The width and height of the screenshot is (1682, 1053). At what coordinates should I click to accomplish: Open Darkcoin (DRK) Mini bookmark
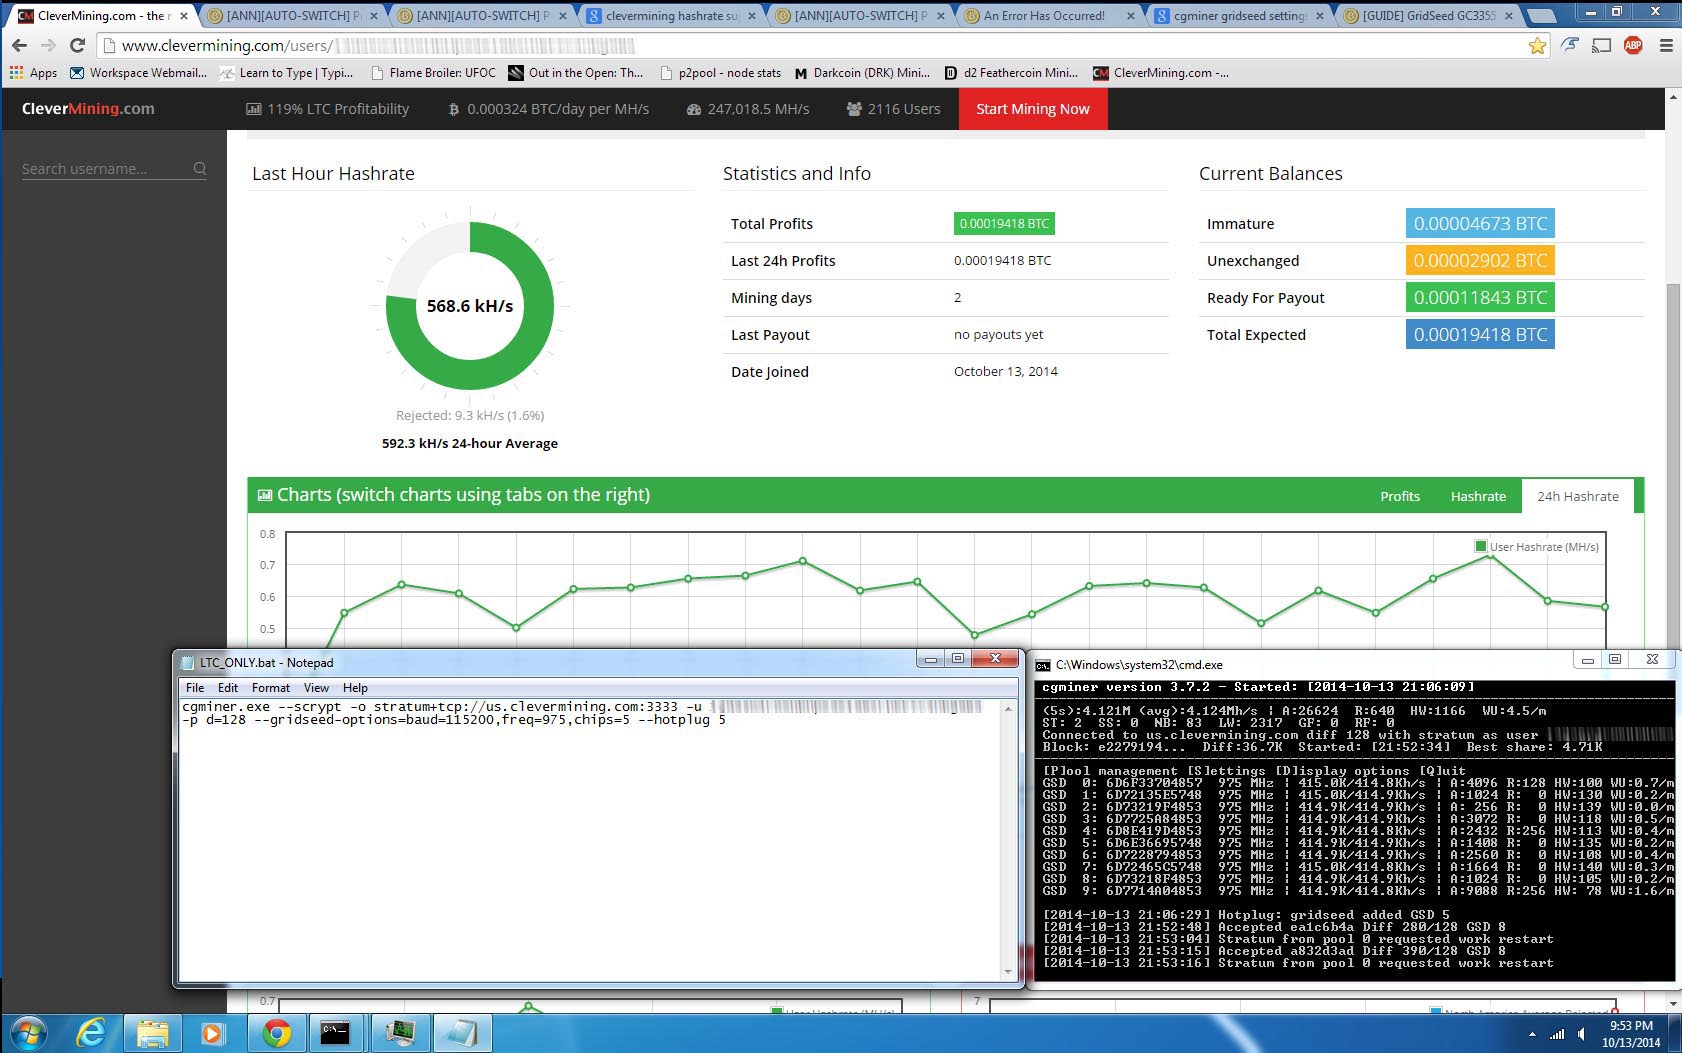[862, 72]
